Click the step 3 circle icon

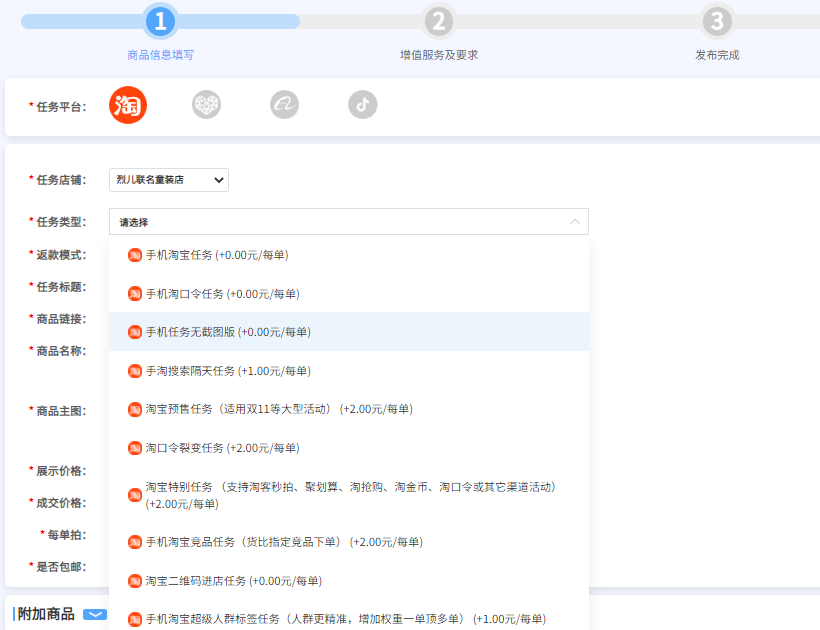(716, 20)
